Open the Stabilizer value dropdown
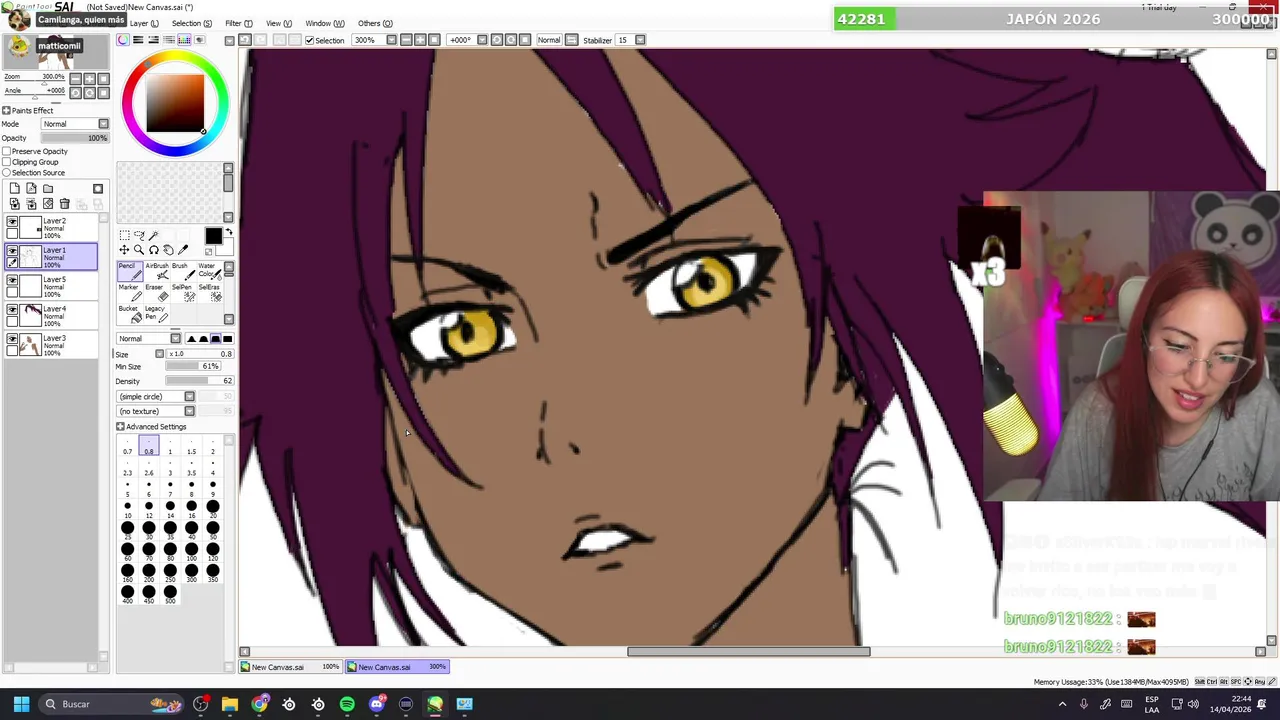The image size is (1280, 720). tap(640, 40)
